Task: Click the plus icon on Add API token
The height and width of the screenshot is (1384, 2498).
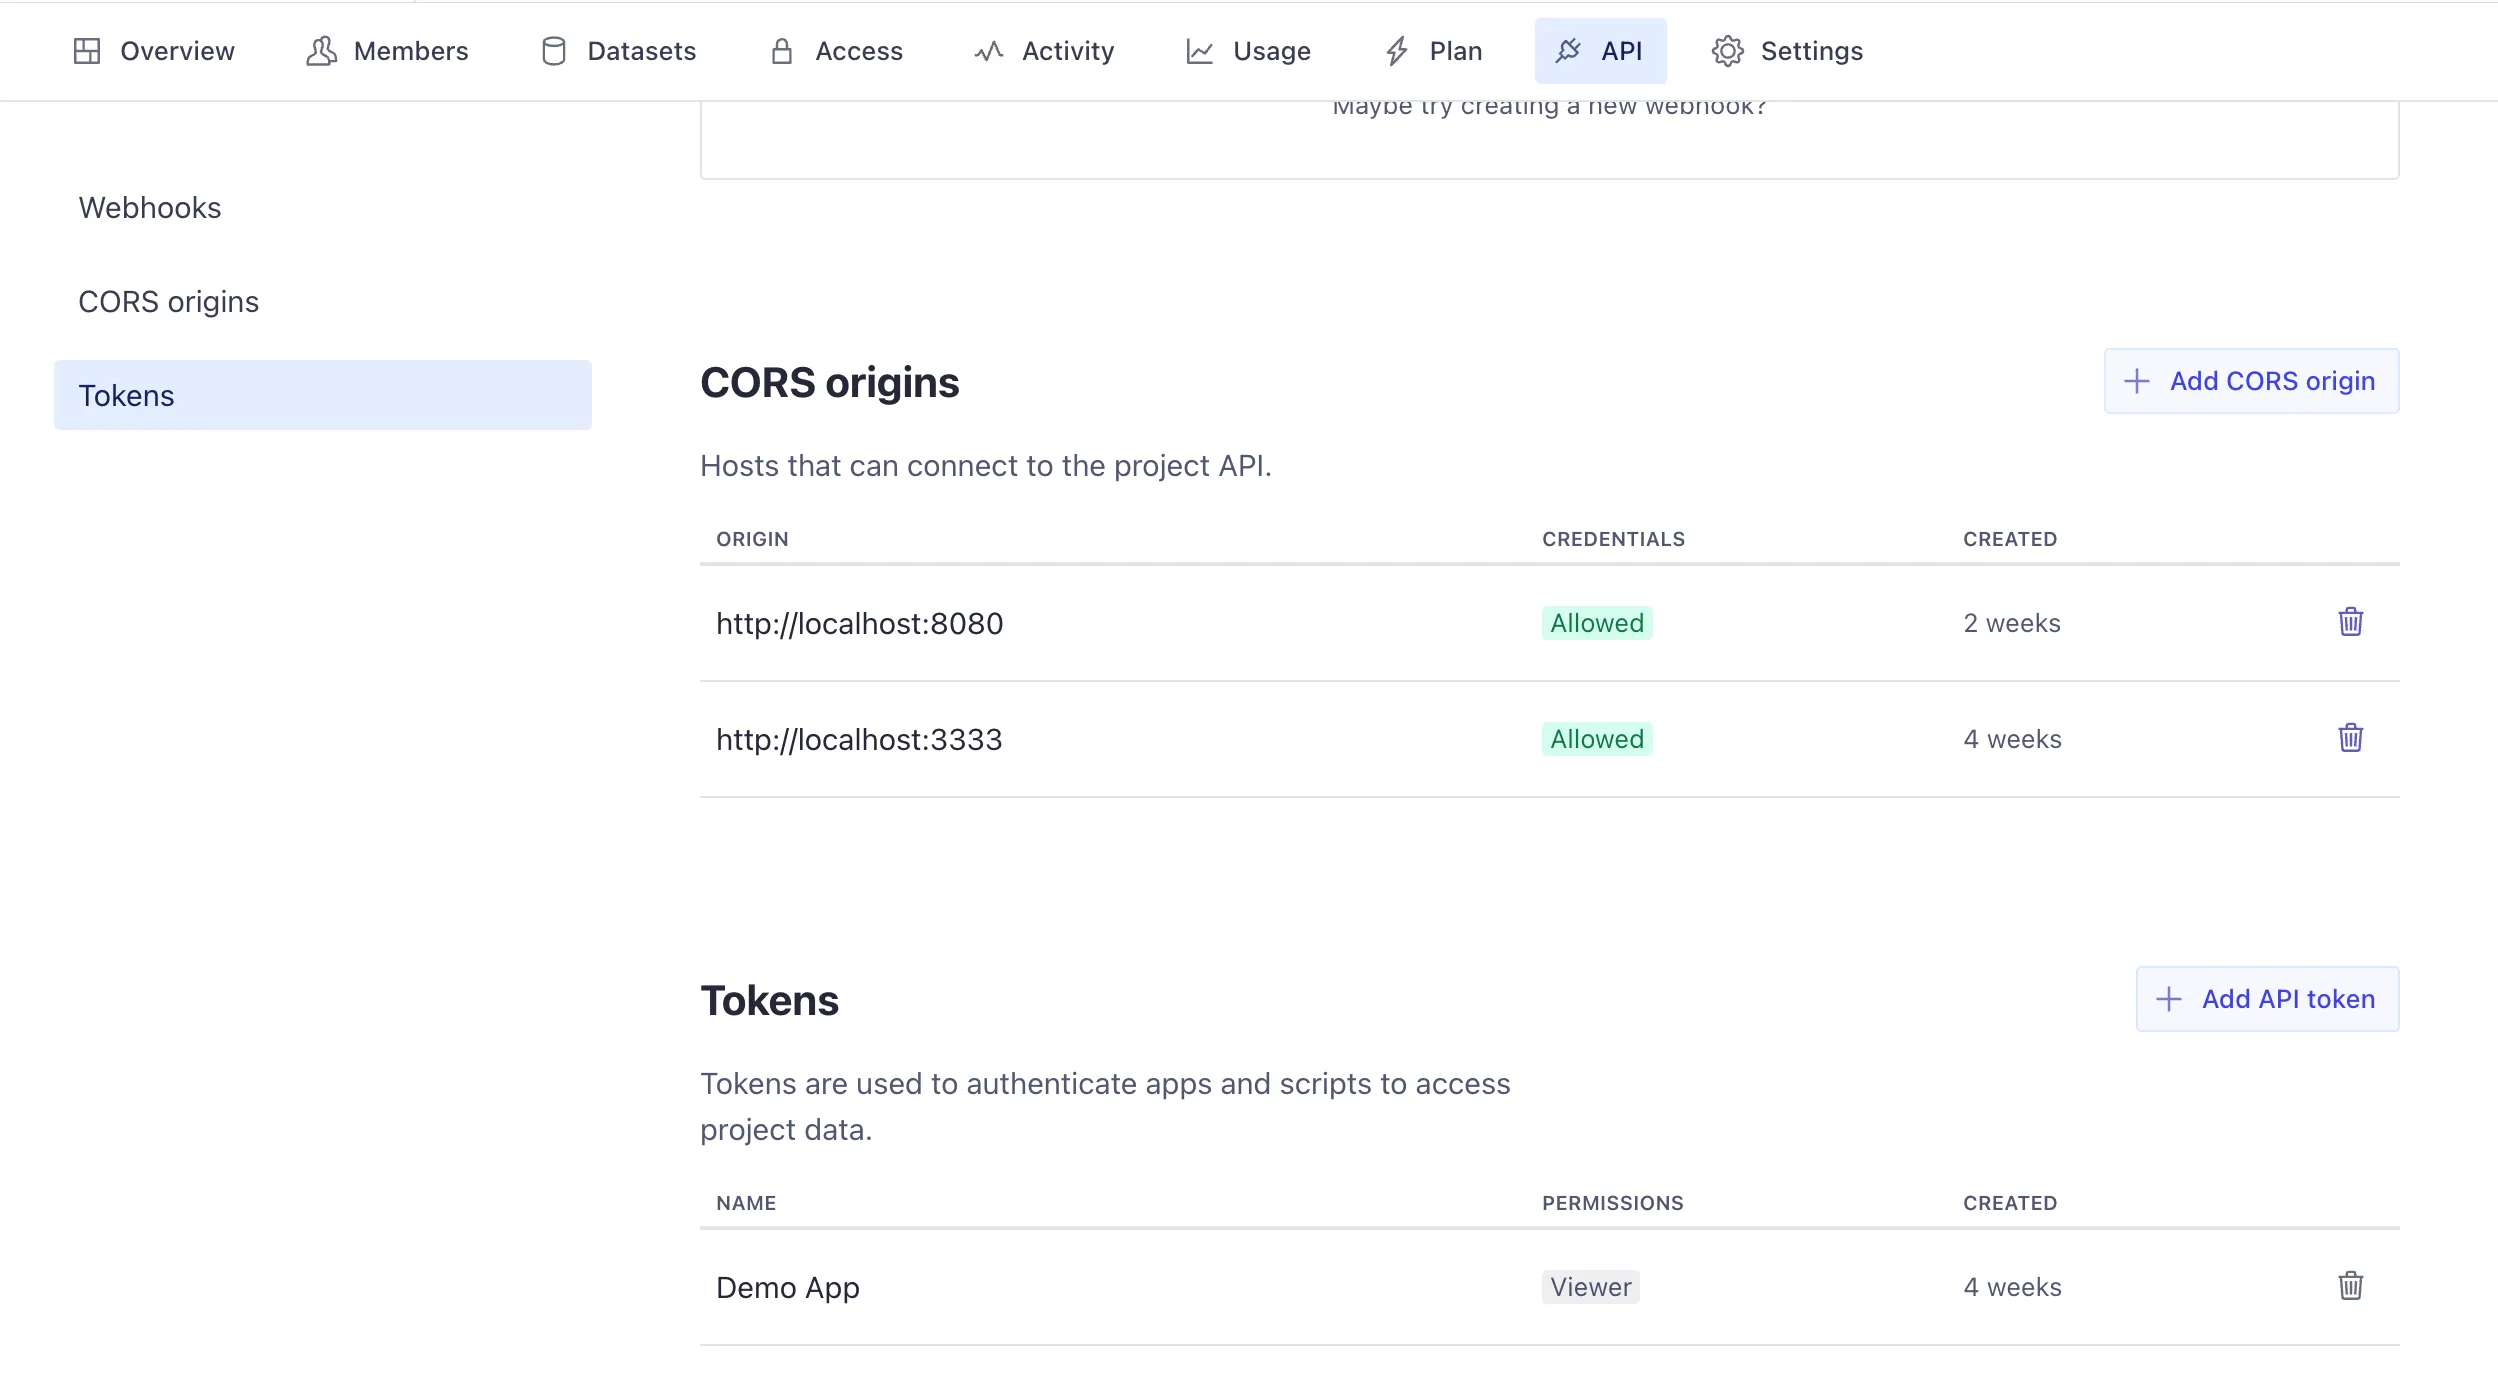Action: pyautogui.click(x=2168, y=999)
